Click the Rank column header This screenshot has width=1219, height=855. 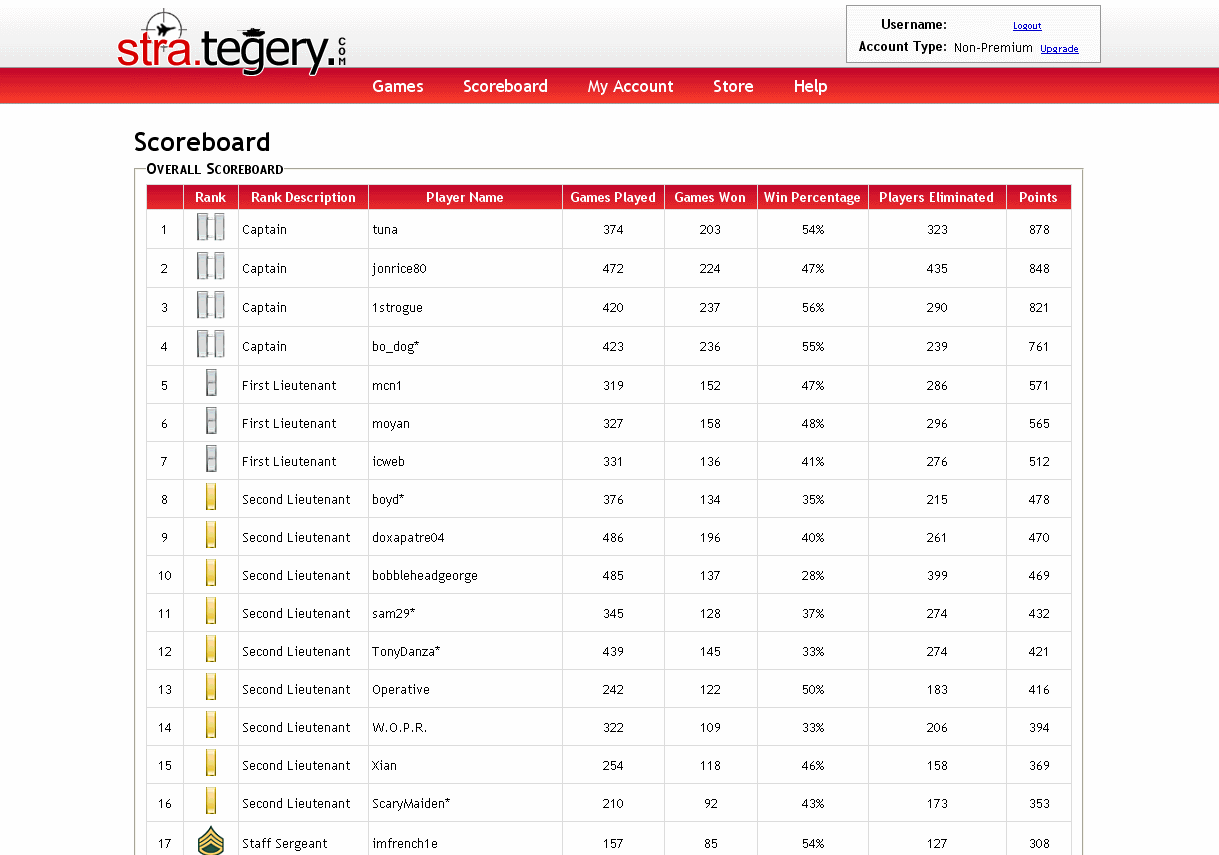click(211, 197)
